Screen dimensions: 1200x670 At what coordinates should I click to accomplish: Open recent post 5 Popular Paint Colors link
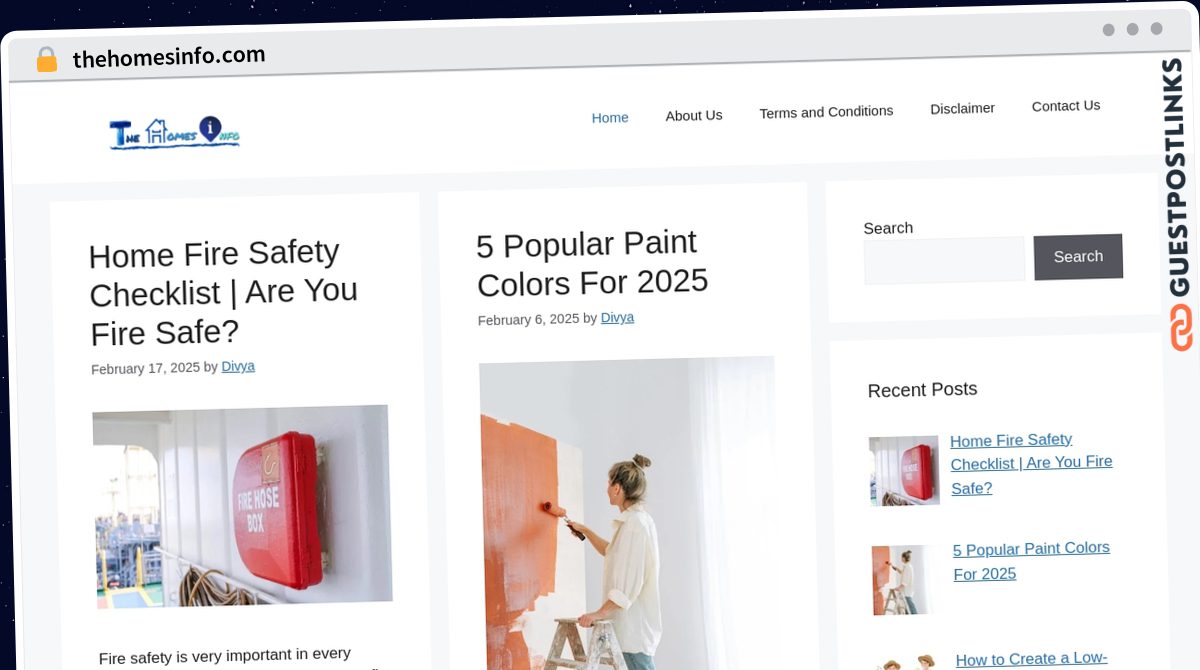tap(1031, 561)
